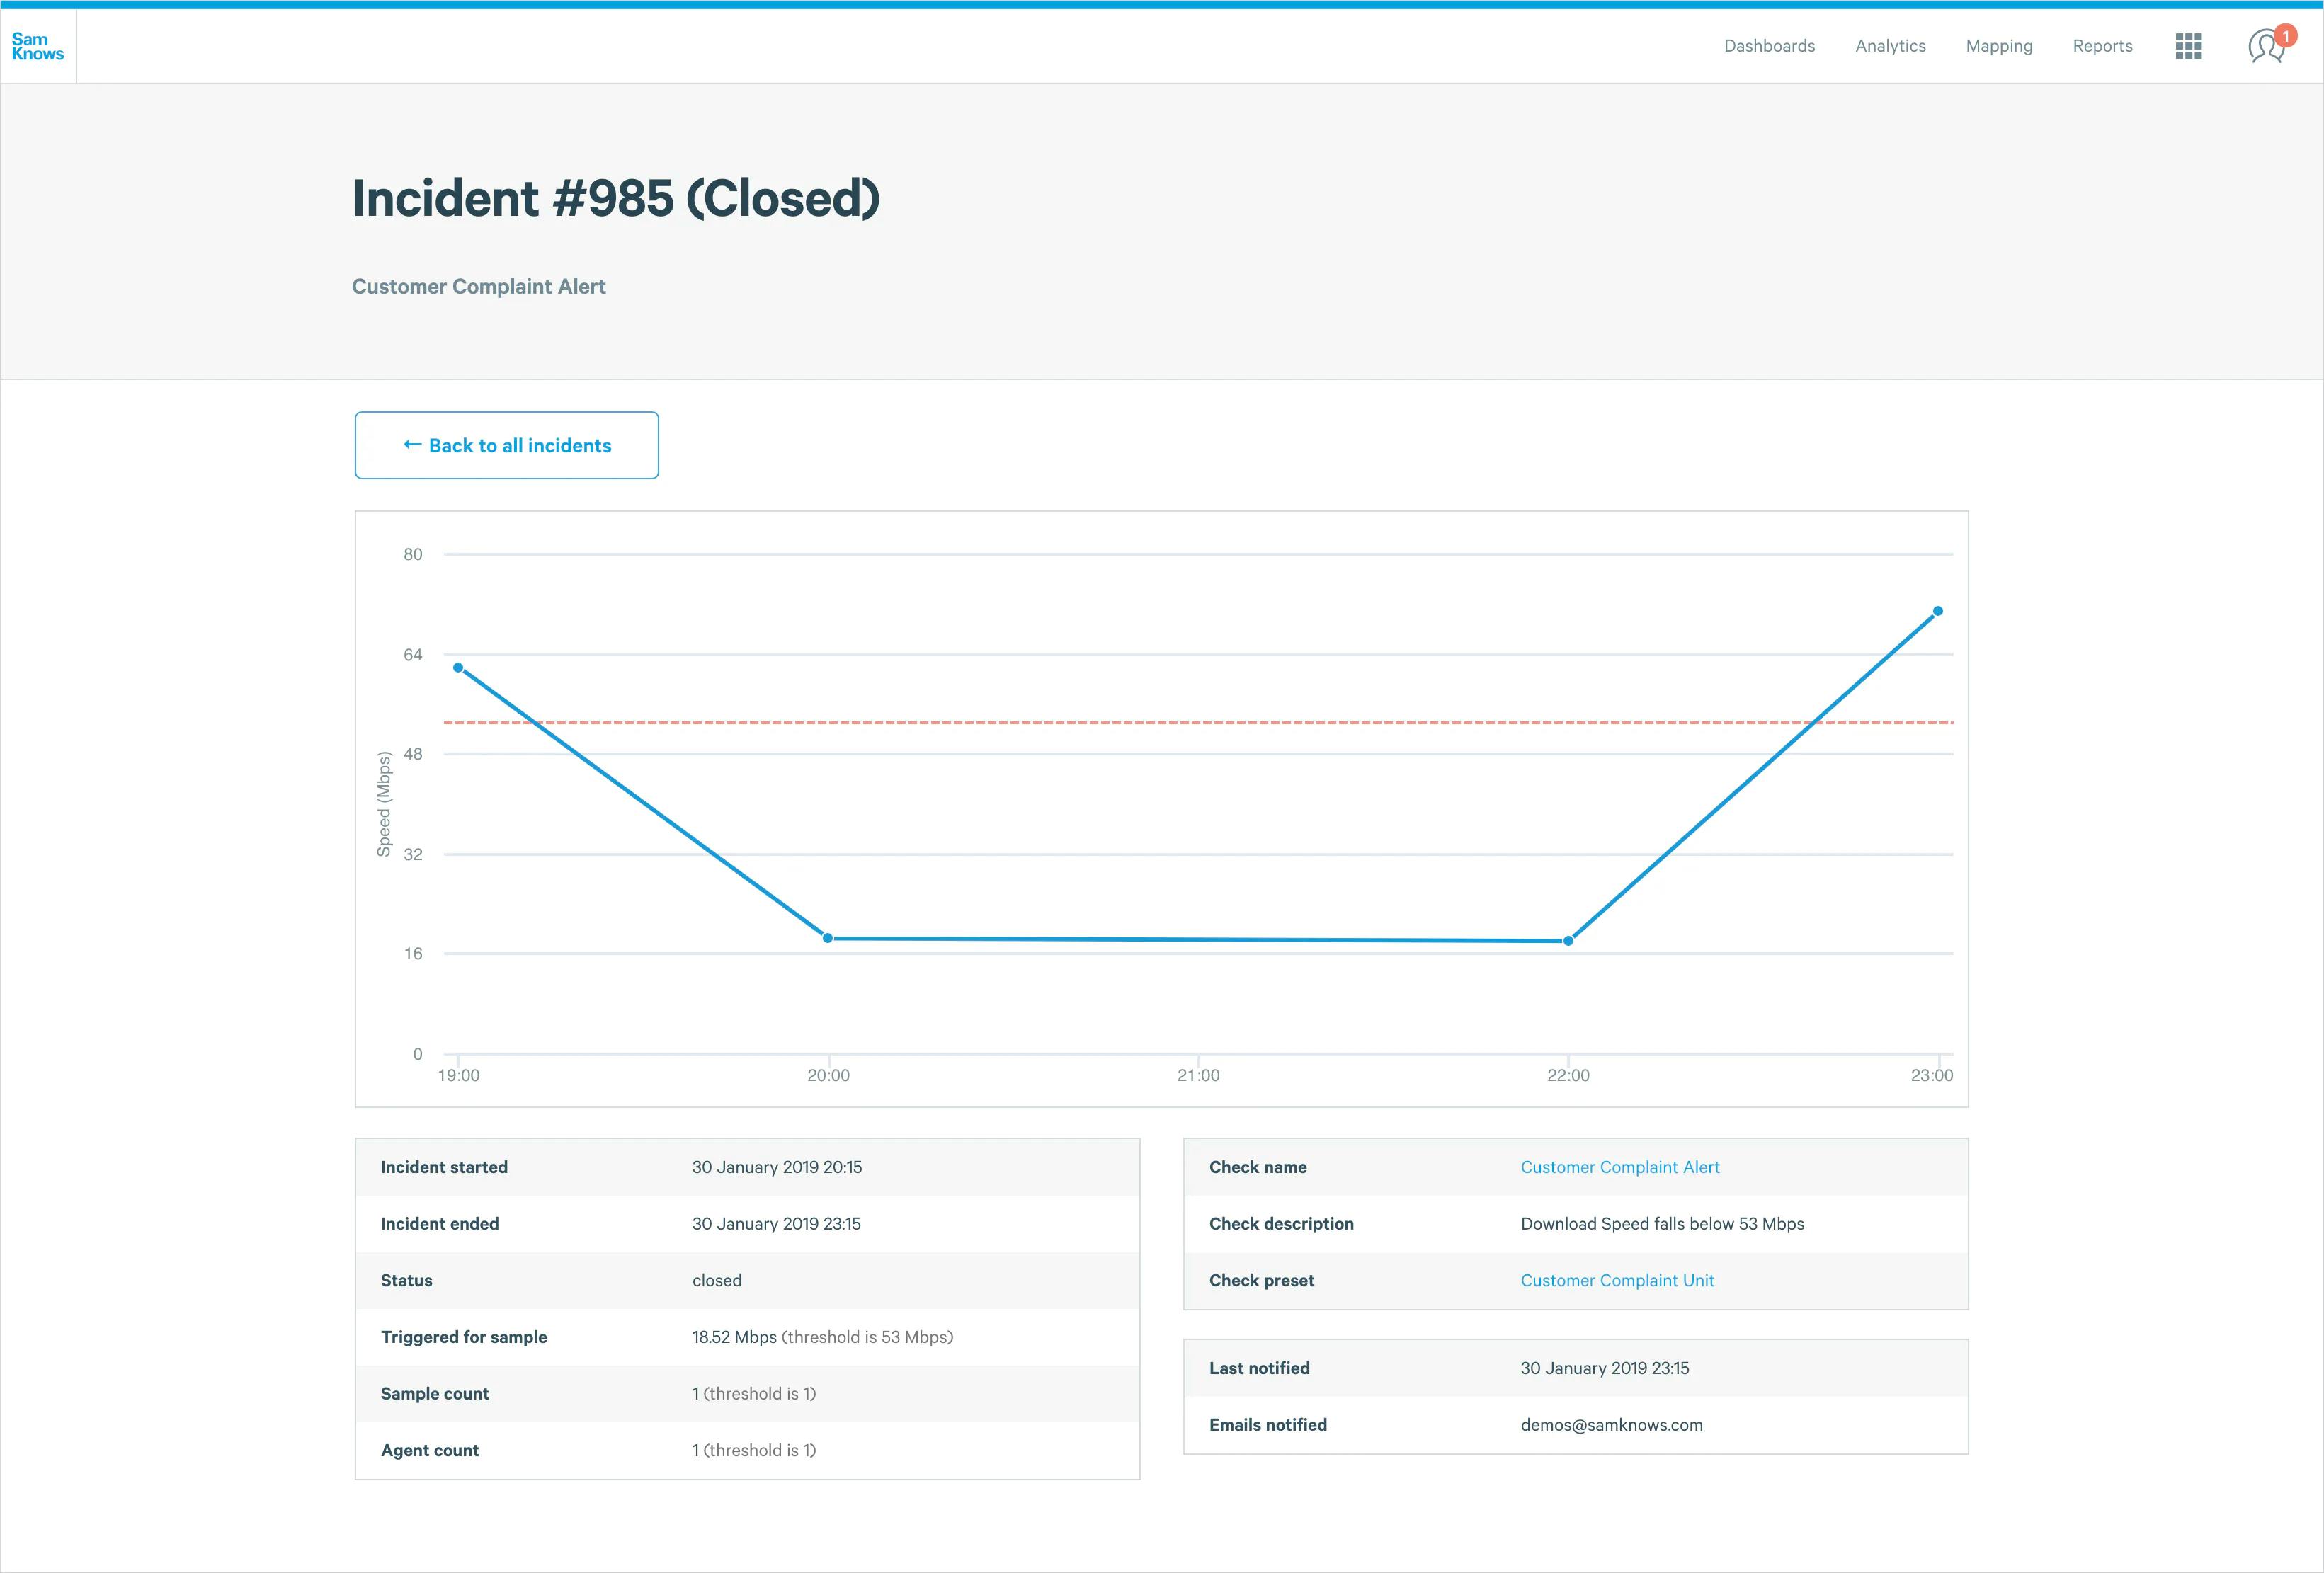Open the Dashboards menu
Image resolution: width=2324 pixels, height=1573 pixels.
tap(1769, 46)
